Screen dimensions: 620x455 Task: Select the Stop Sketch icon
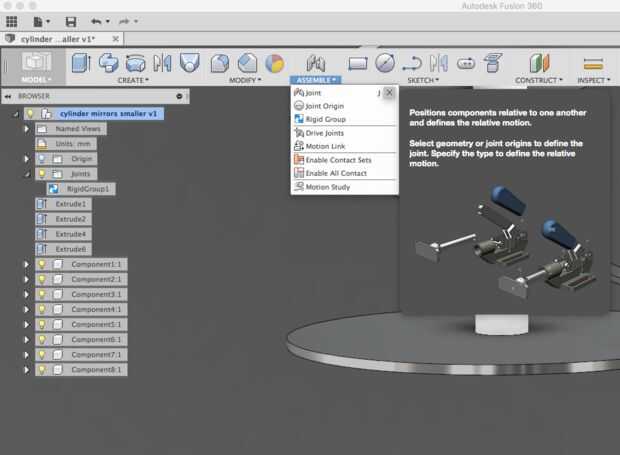[x=493, y=63]
